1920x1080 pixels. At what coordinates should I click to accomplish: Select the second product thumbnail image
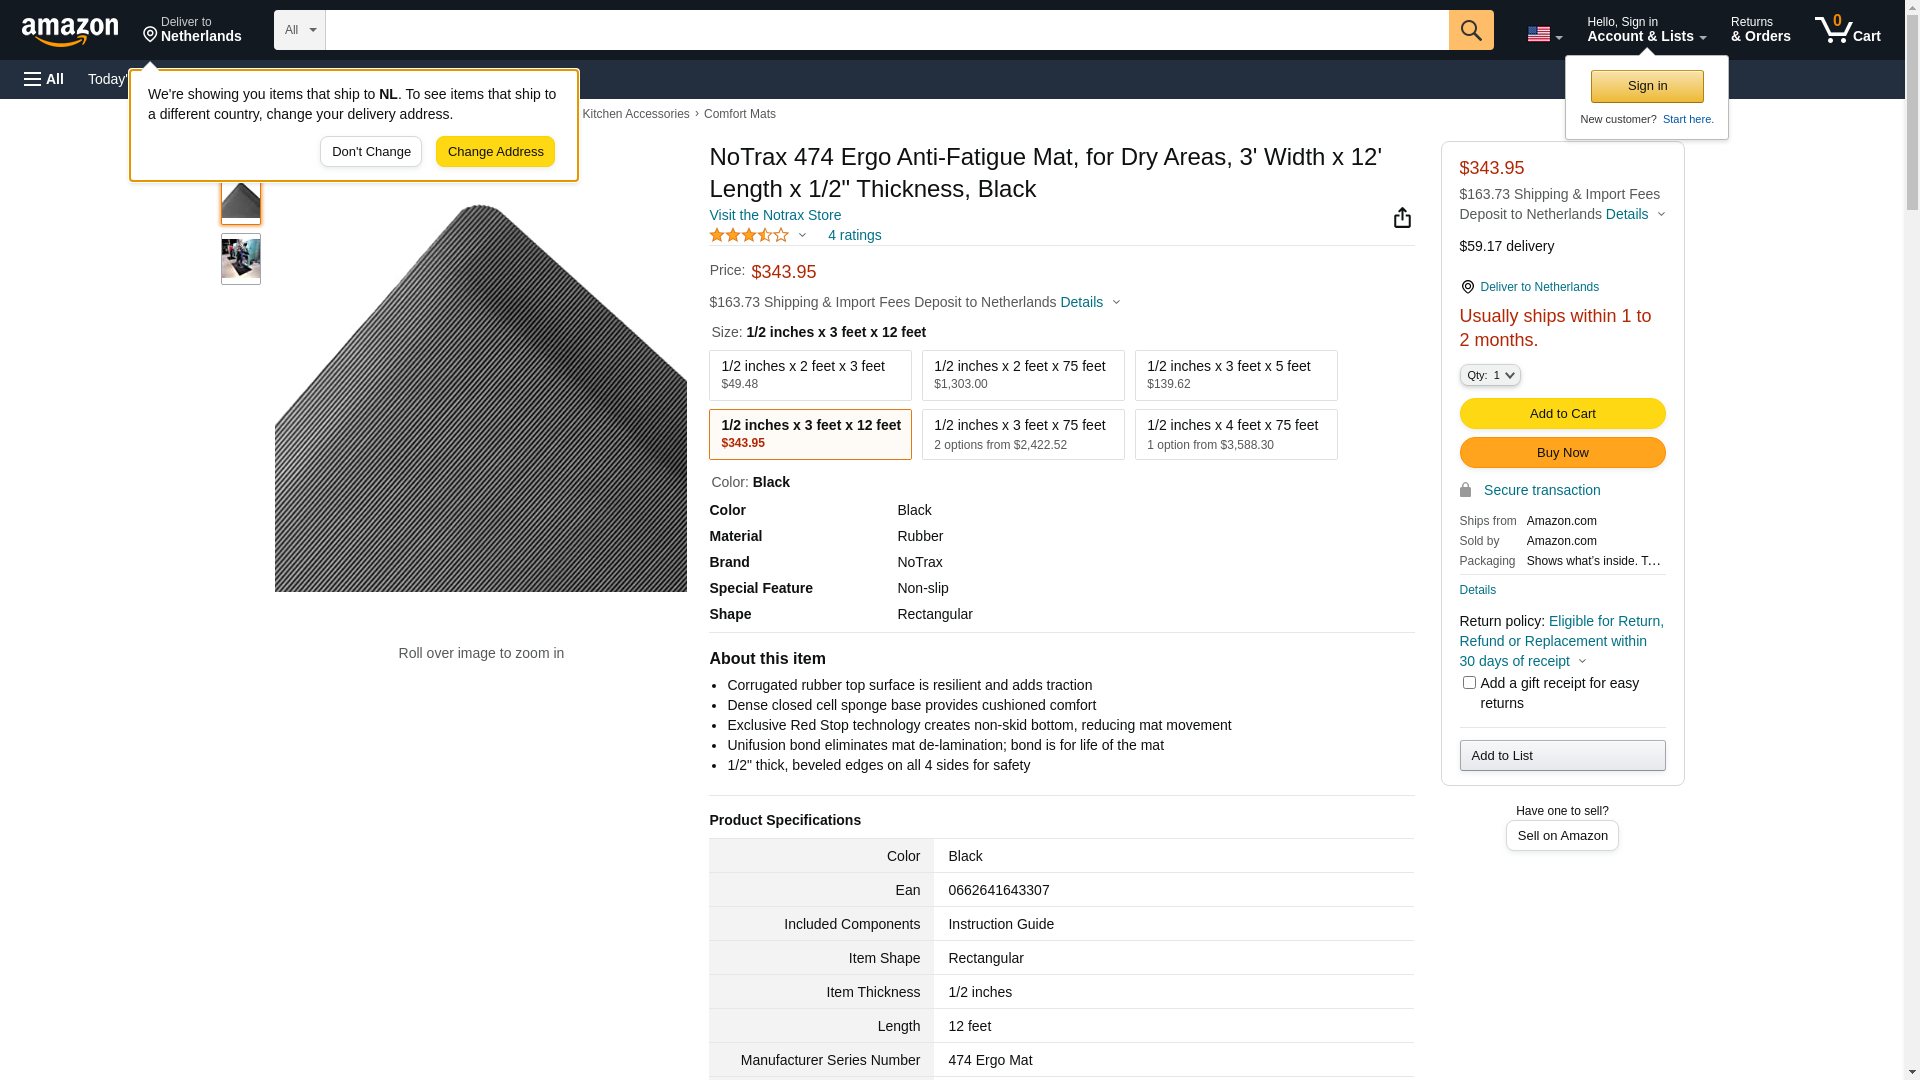point(241,259)
